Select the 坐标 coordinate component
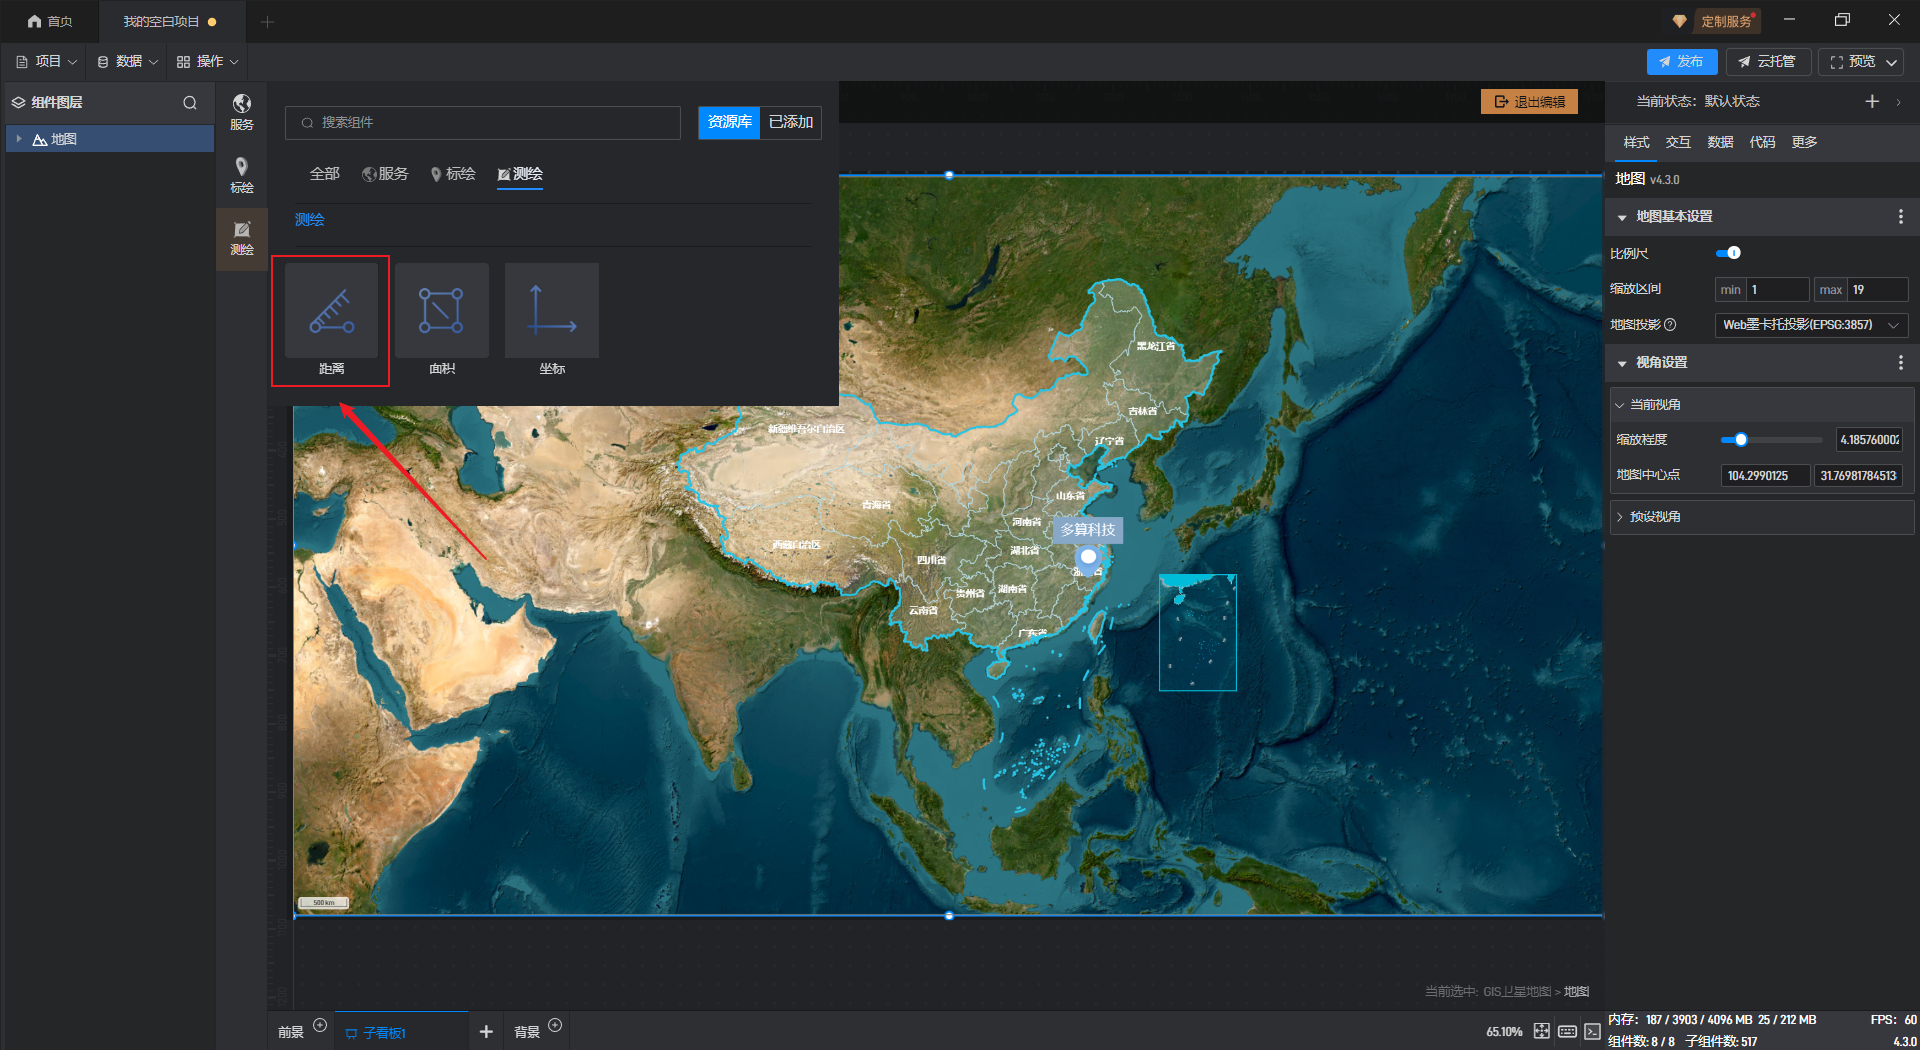 point(552,320)
